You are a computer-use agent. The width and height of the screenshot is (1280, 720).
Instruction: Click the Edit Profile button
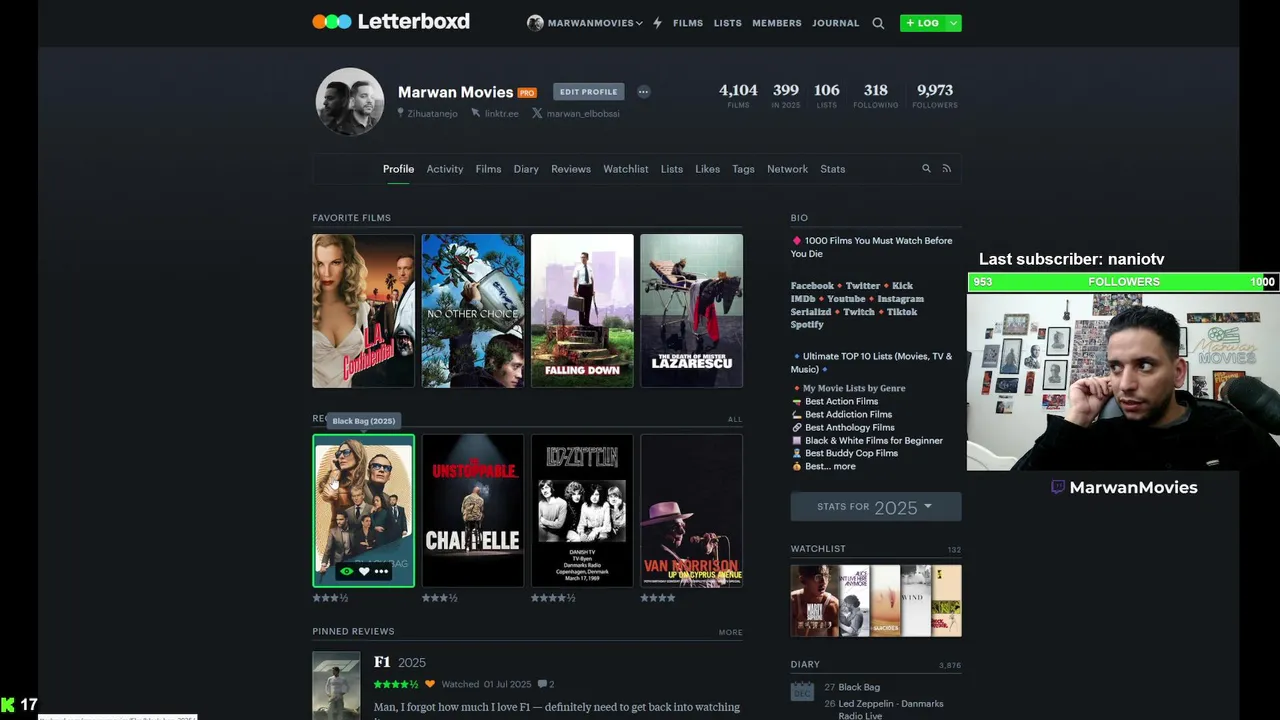coord(589,92)
